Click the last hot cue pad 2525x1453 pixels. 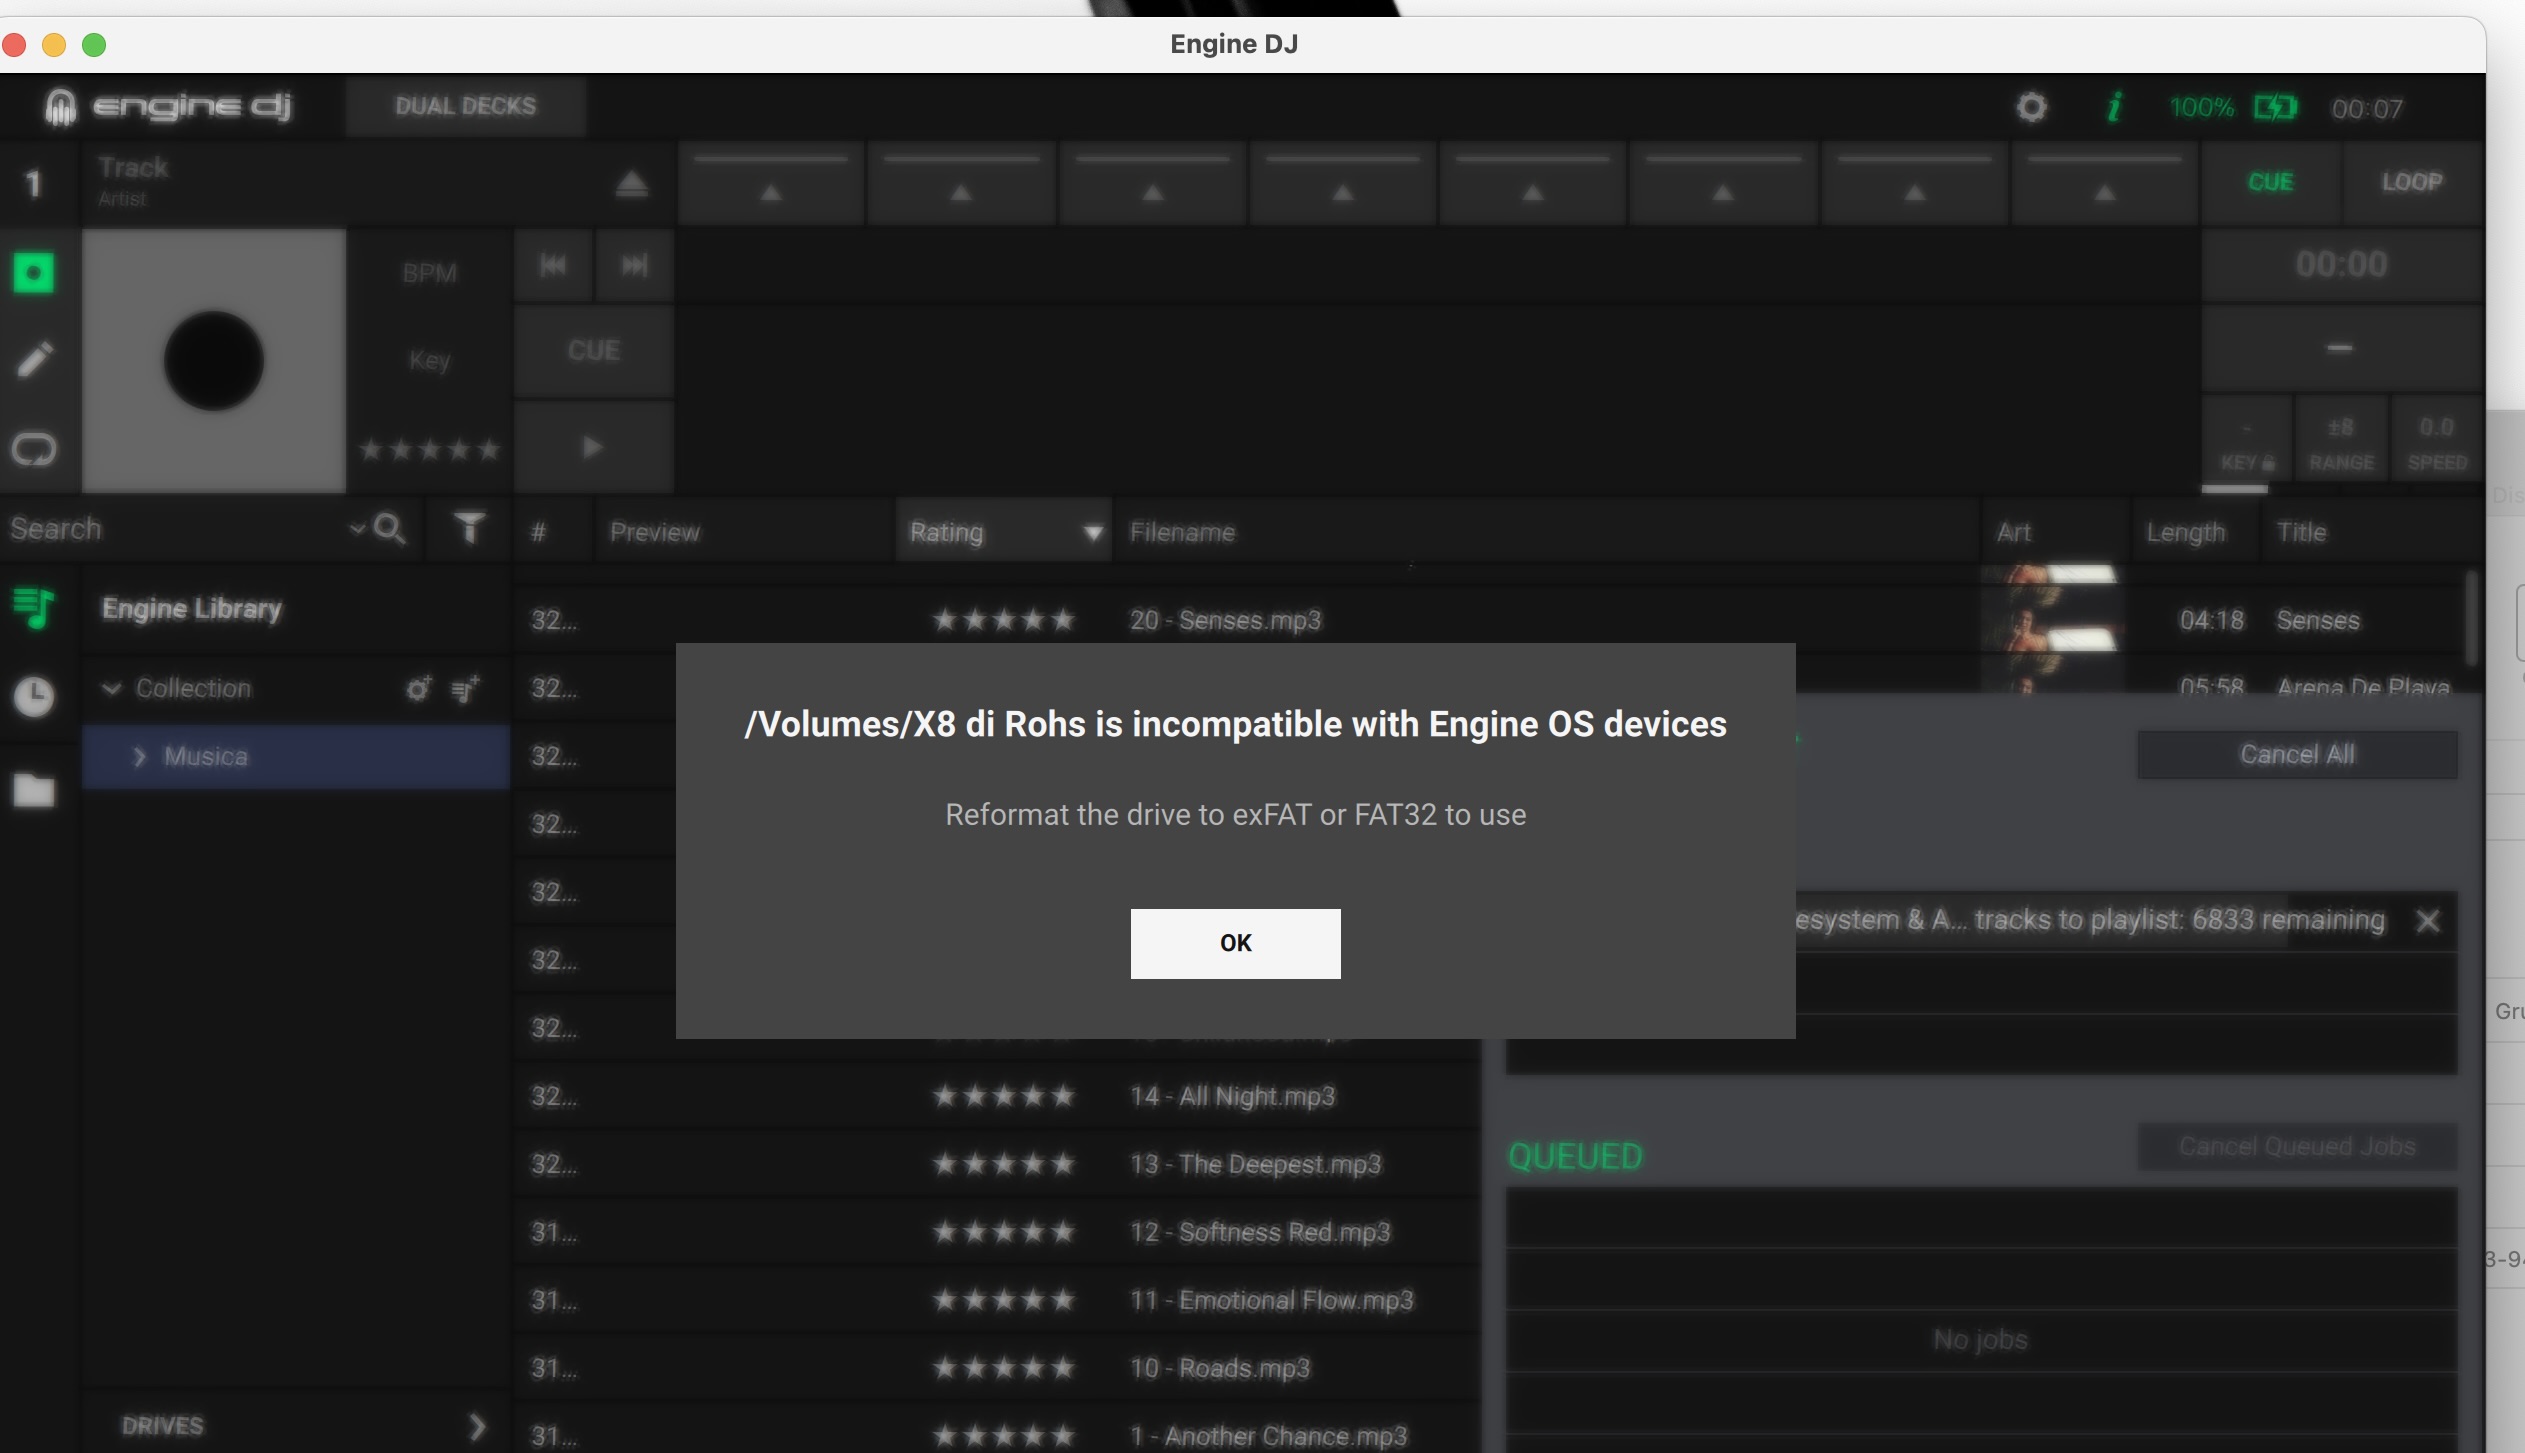(2104, 182)
